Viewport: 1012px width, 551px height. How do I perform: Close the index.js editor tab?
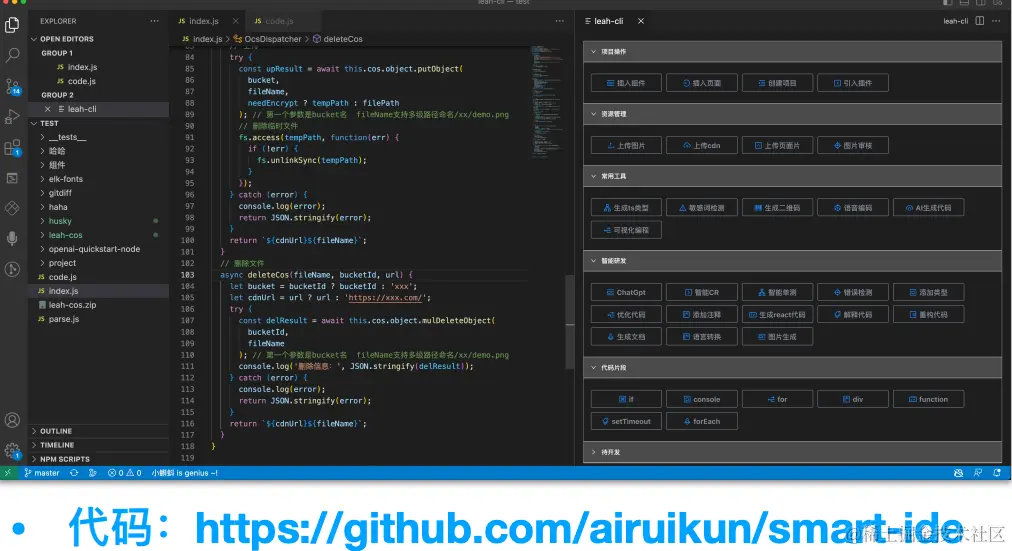(236, 21)
